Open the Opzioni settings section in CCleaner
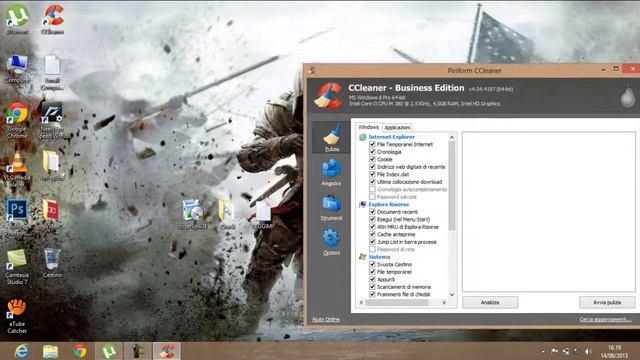 click(x=331, y=242)
